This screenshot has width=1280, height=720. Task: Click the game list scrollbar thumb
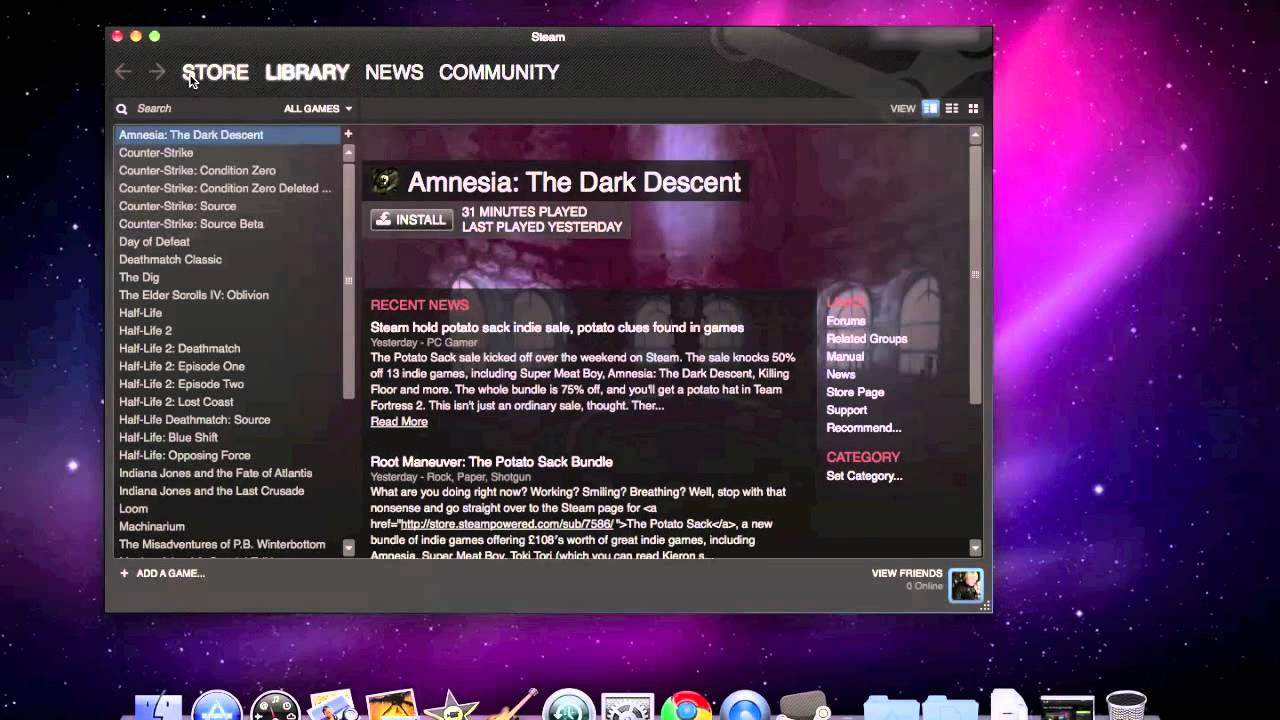click(348, 280)
